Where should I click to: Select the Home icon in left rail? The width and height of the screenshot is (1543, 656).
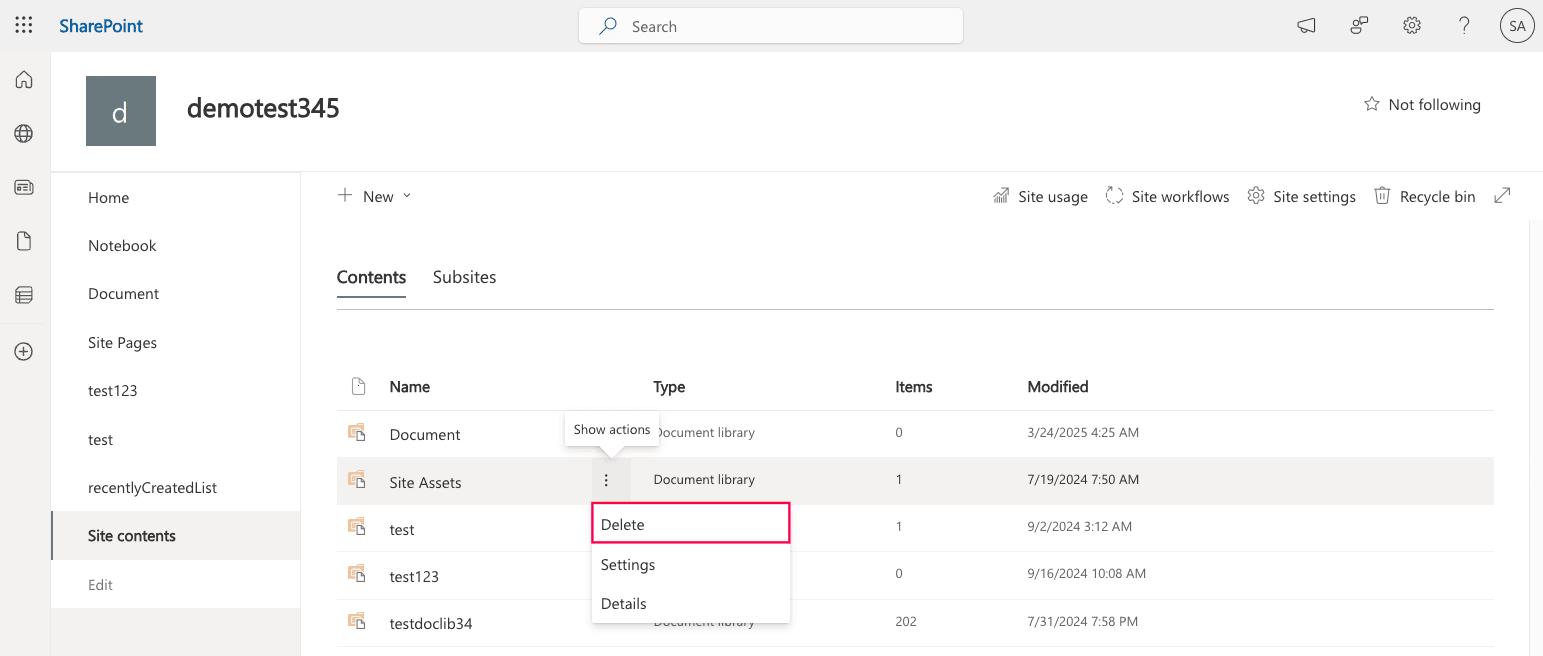23,79
